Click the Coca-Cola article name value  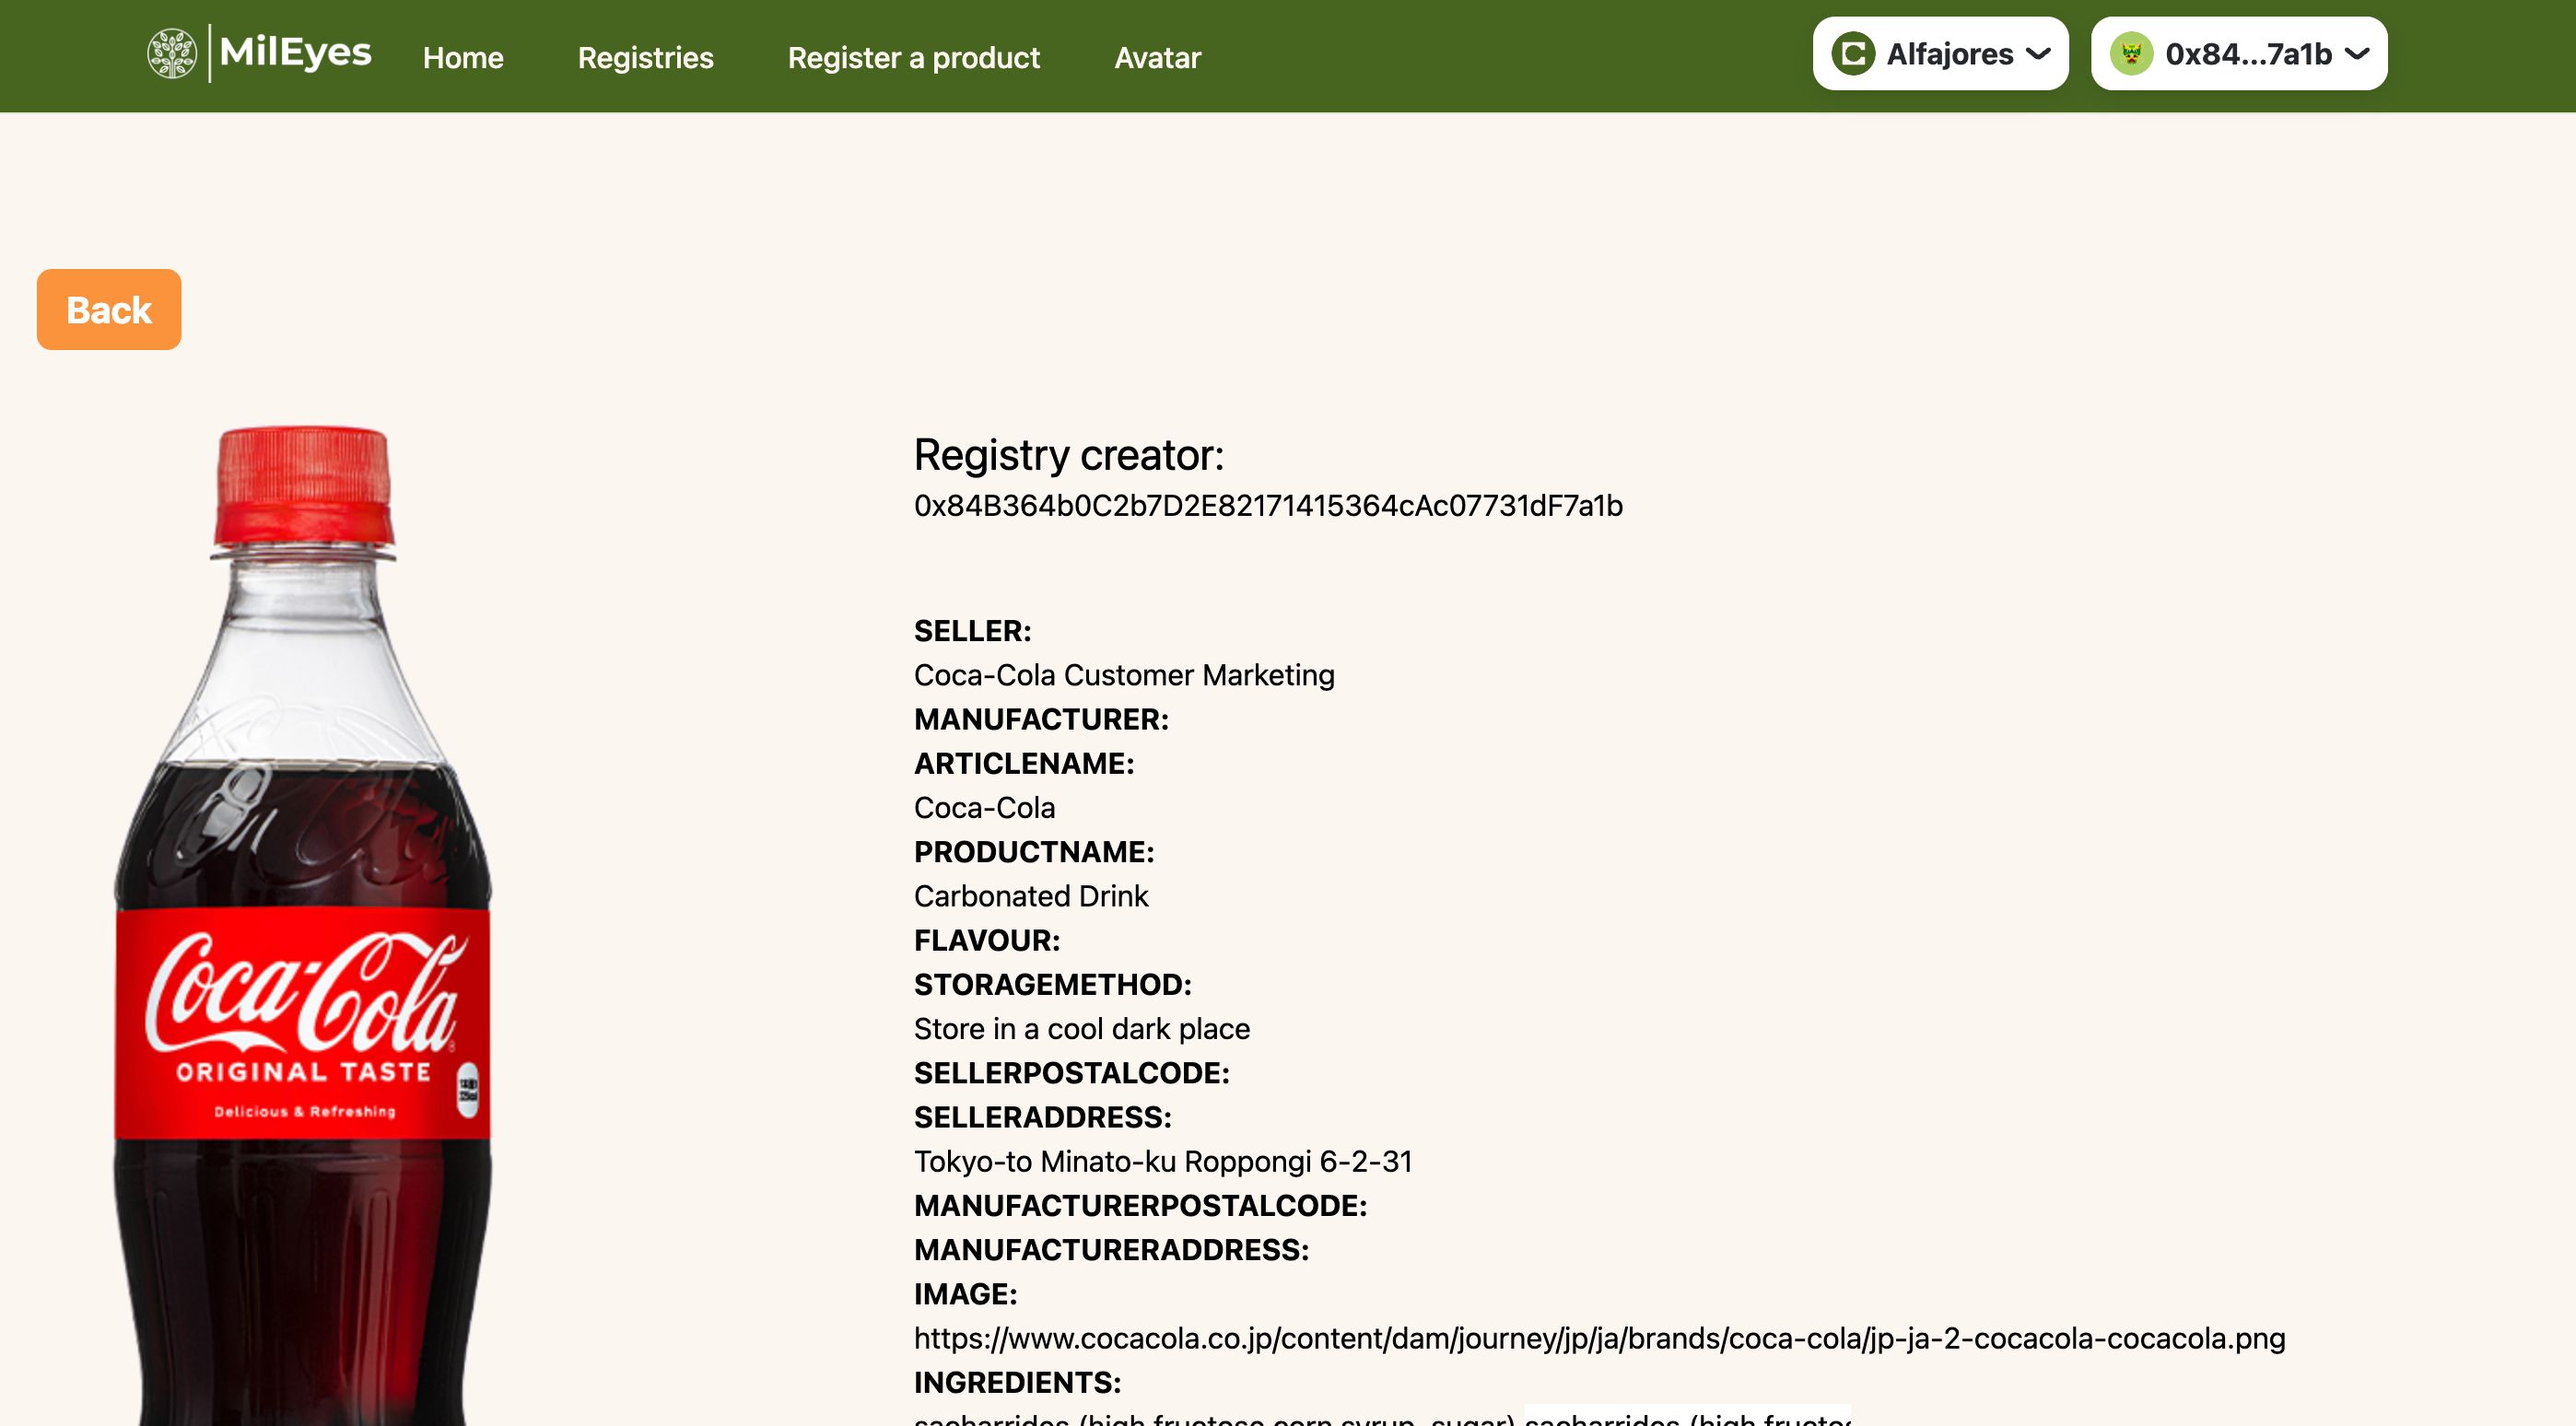[x=984, y=807]
